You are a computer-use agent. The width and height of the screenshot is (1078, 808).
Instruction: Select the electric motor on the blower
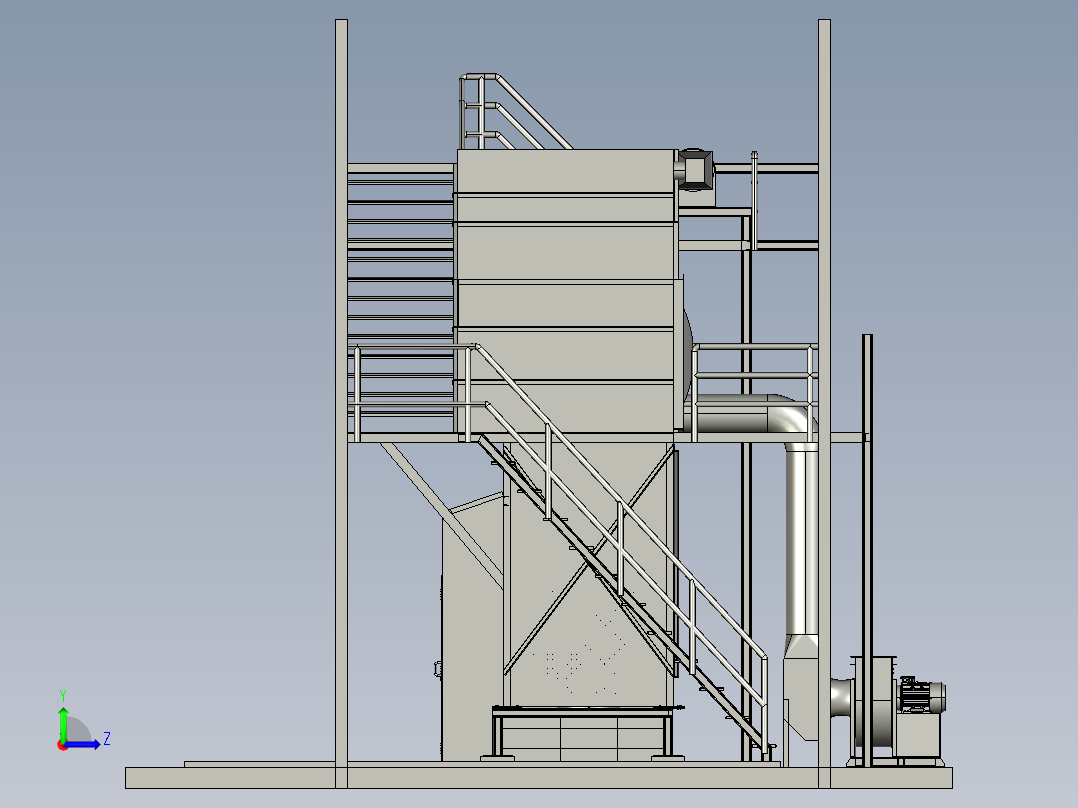pos(922,695)
